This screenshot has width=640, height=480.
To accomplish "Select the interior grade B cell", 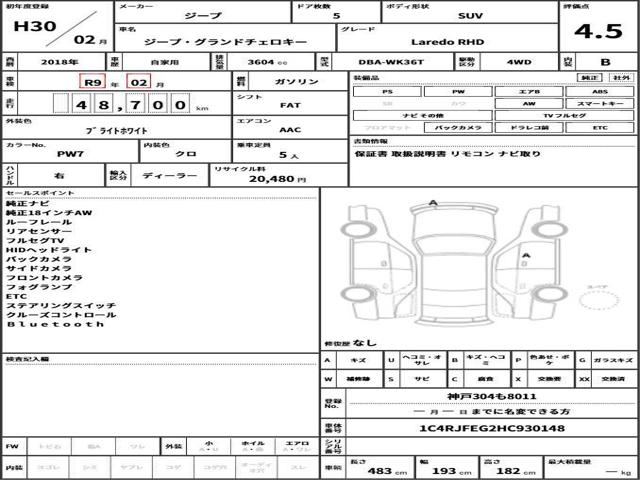I will (x=605, y=62).
